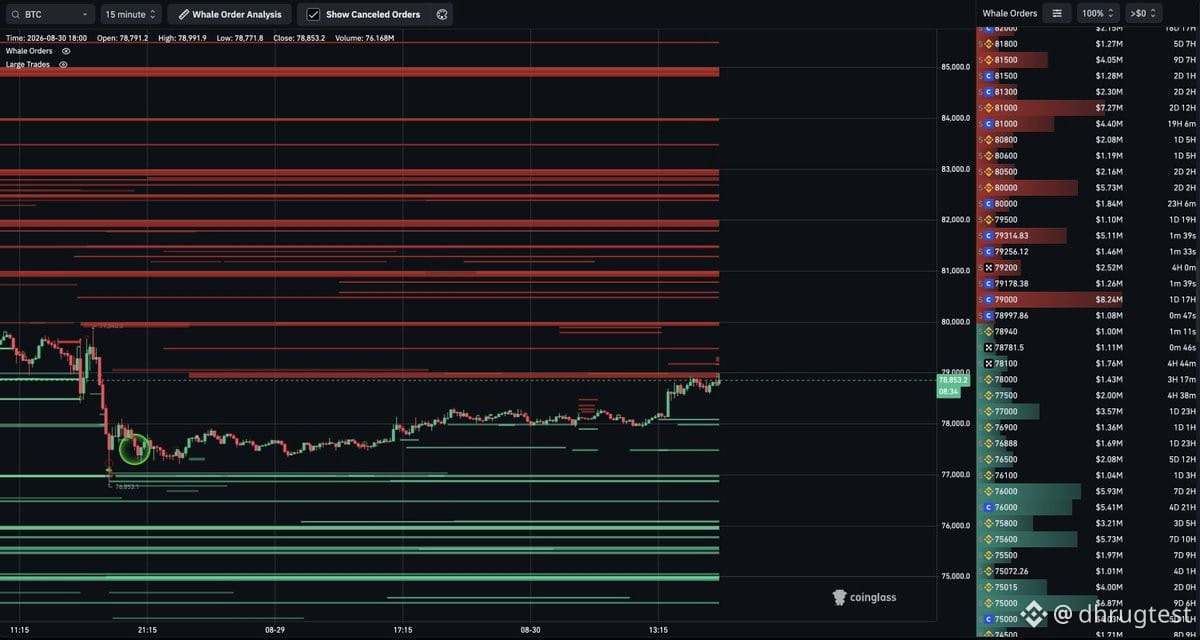Click the Whale Order Analysis button
This screenshot has height=640, width=1200.
230,14
